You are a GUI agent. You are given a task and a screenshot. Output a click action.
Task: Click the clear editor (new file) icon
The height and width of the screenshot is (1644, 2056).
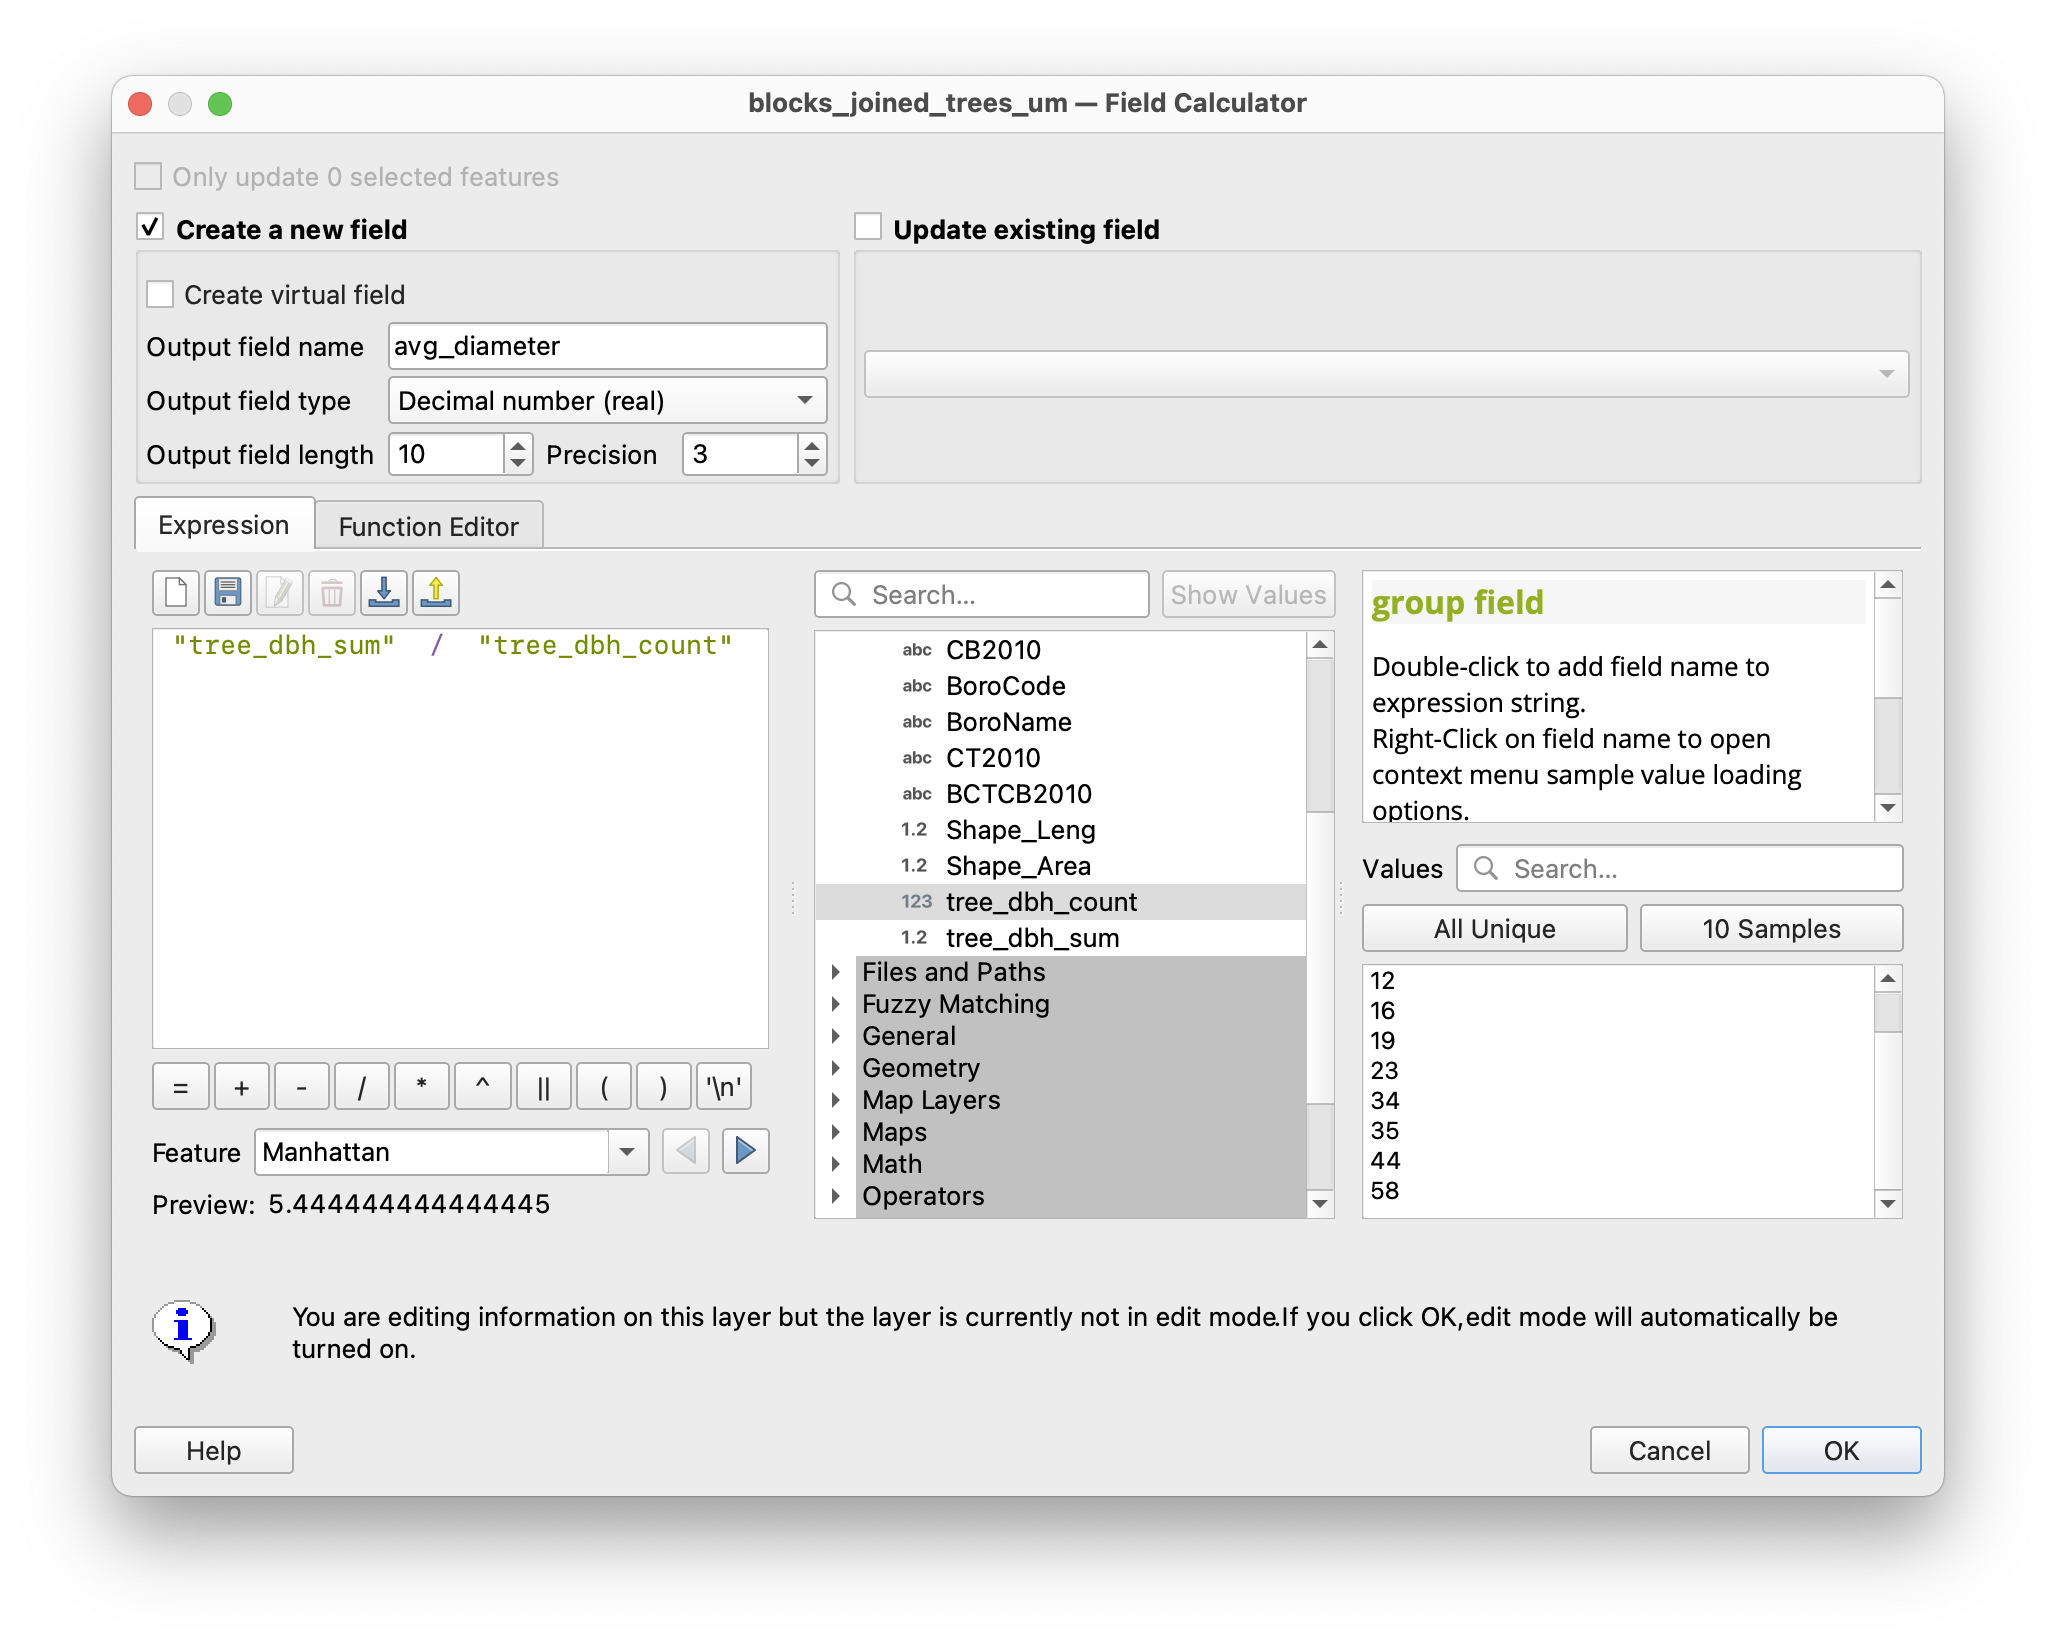tap(176, 593)
